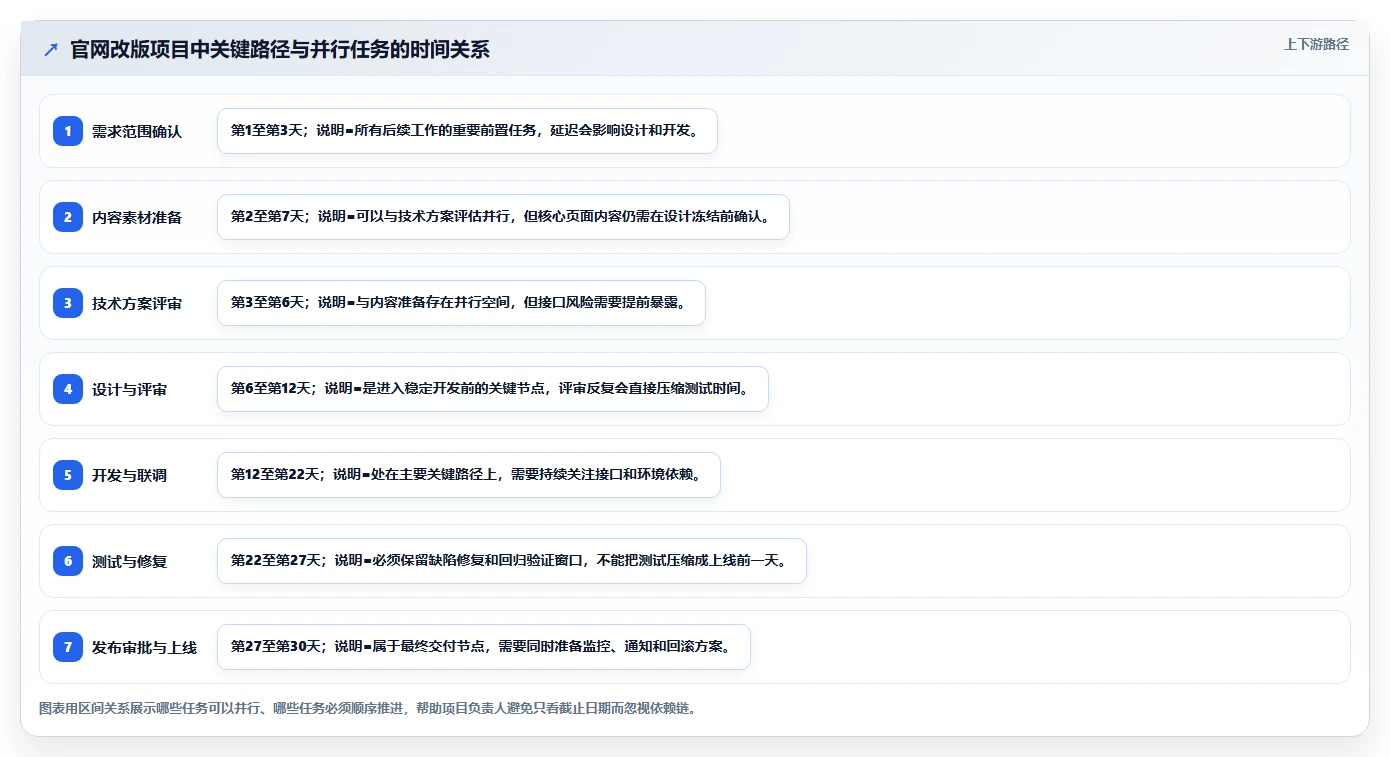Screen dimensions: 1390x757
Task: Click number badge 5 for 开发与联调
Action: pyautogui.click(x=68, y=474)
